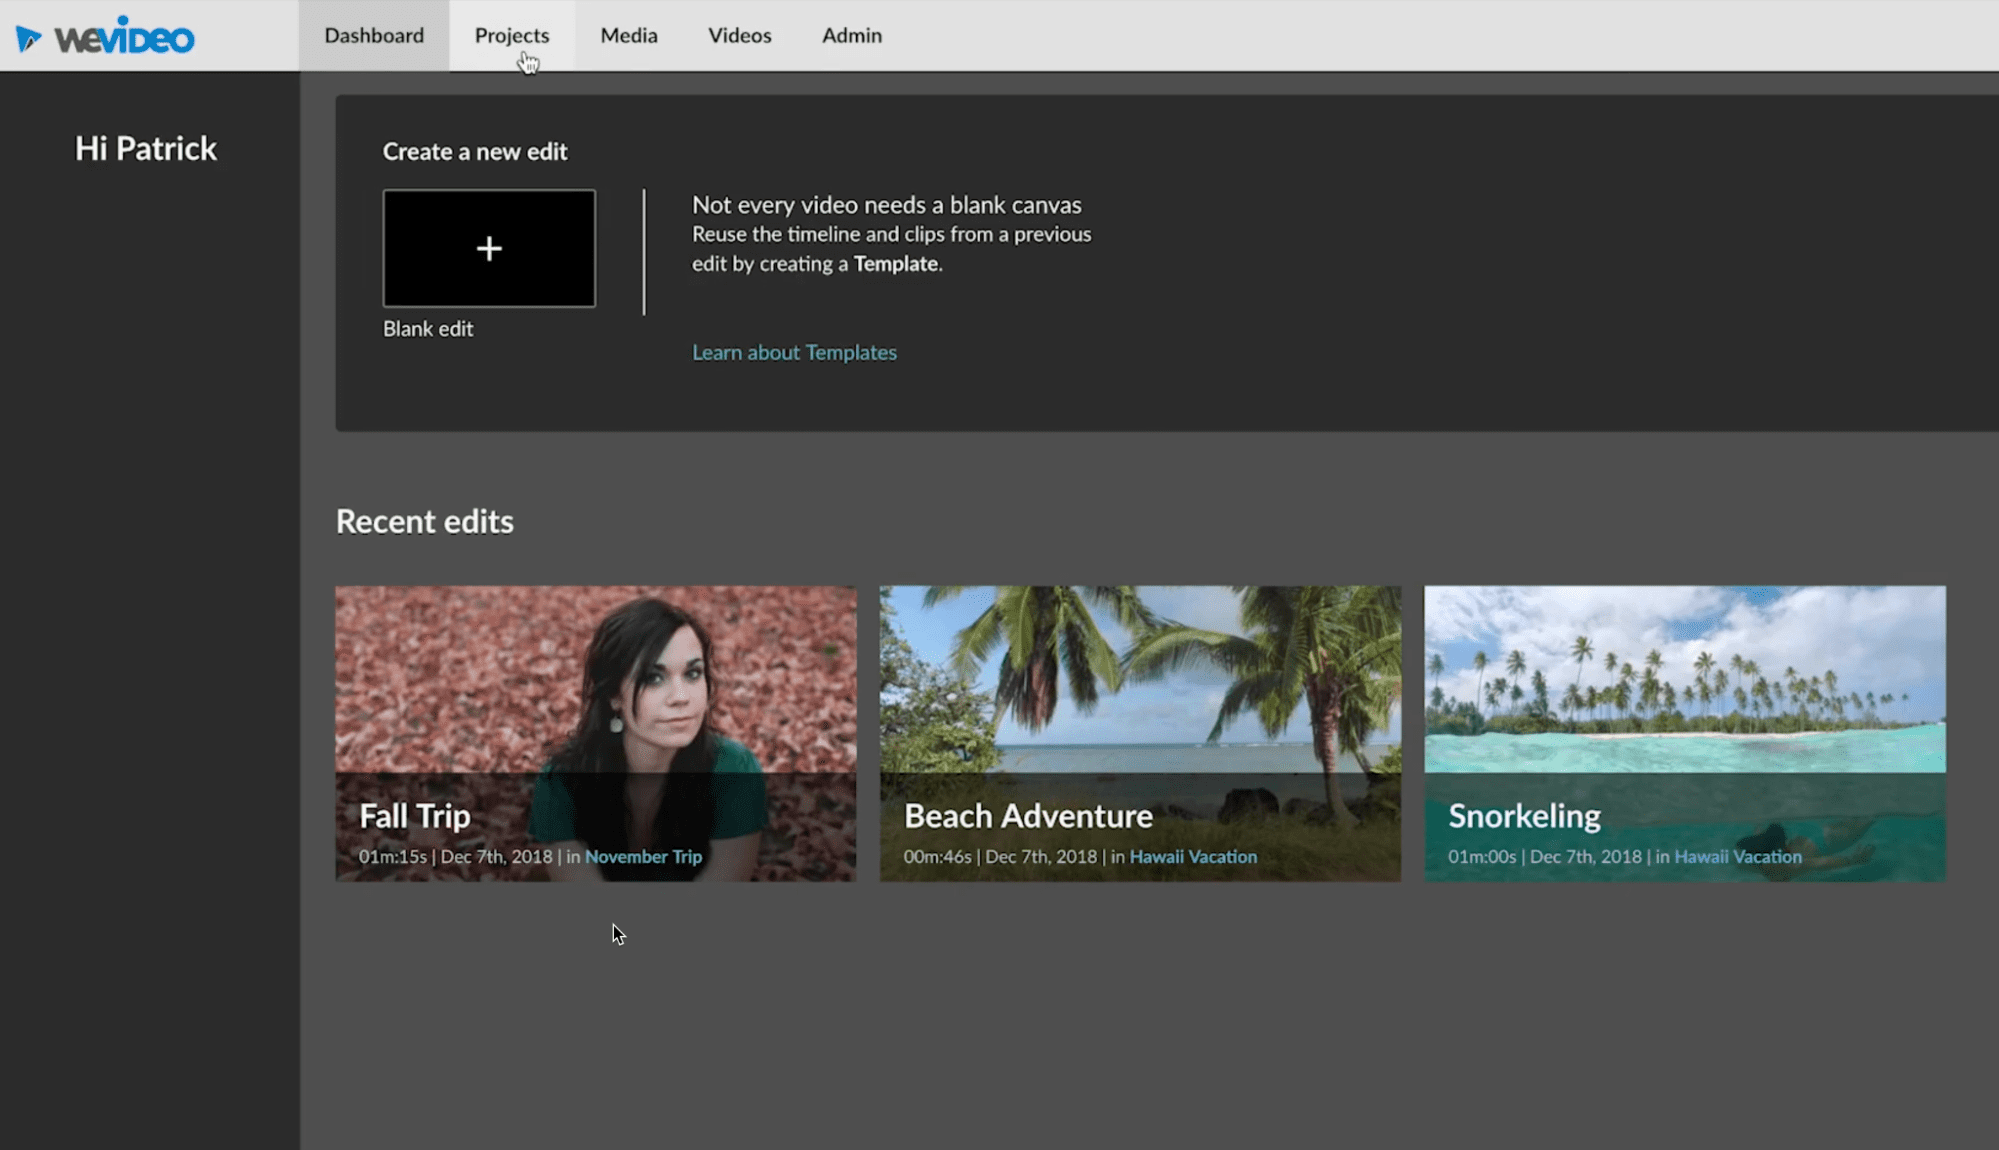Image resolution: width=1999 pixels, height=1150 pixels.
Task: Click the Snorkeling title text
Action: (1524, 816)
